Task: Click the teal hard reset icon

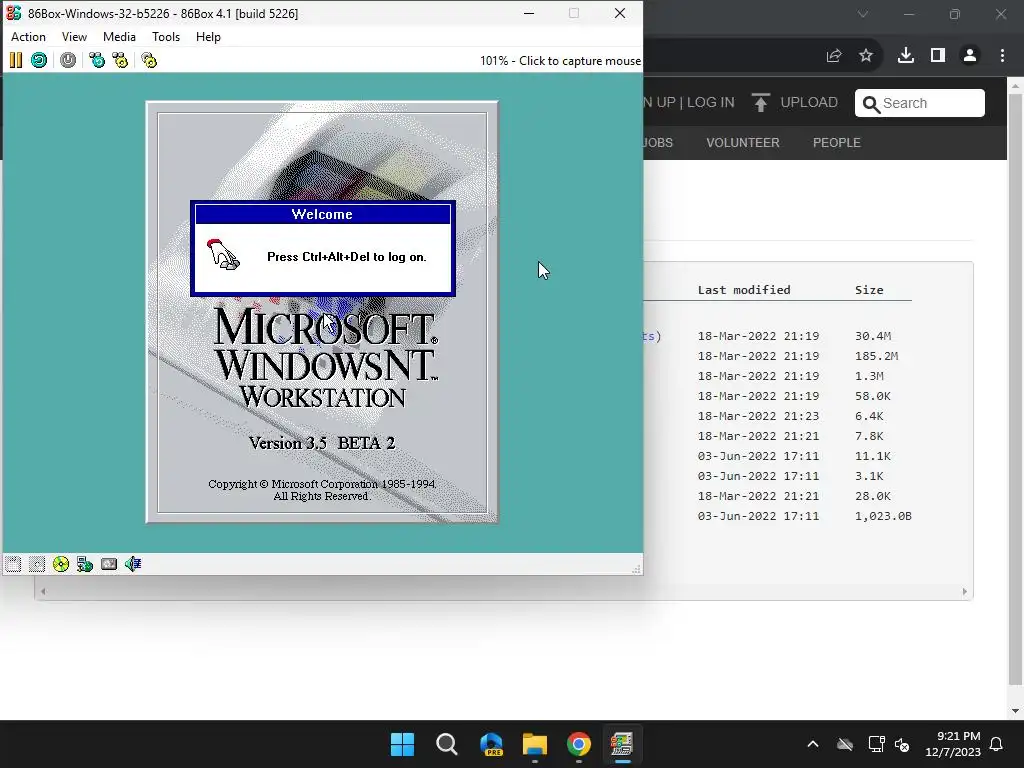Action: pos(39,61)
